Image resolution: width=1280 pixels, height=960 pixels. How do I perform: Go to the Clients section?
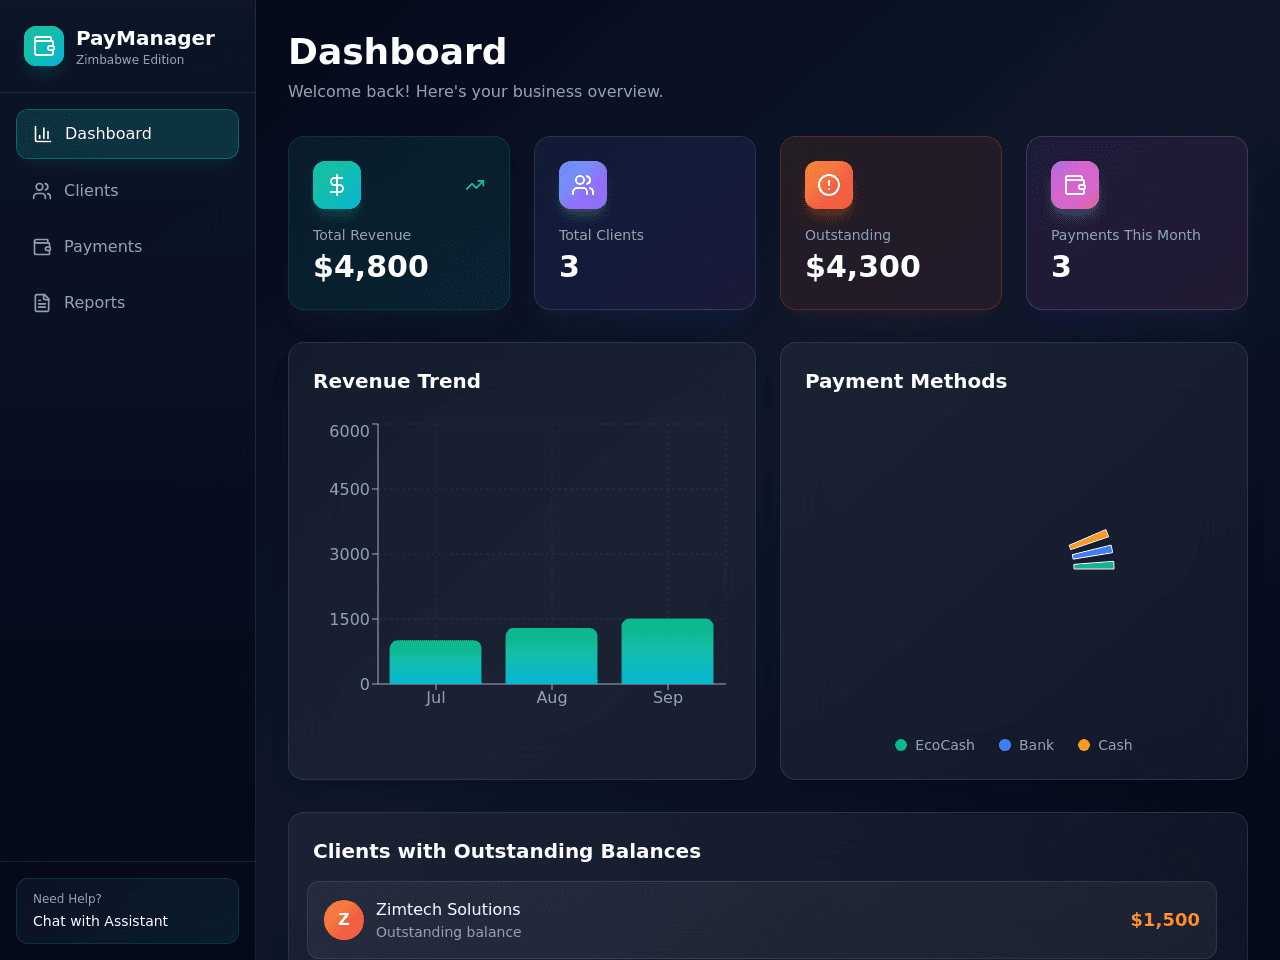tap(127, 190)
